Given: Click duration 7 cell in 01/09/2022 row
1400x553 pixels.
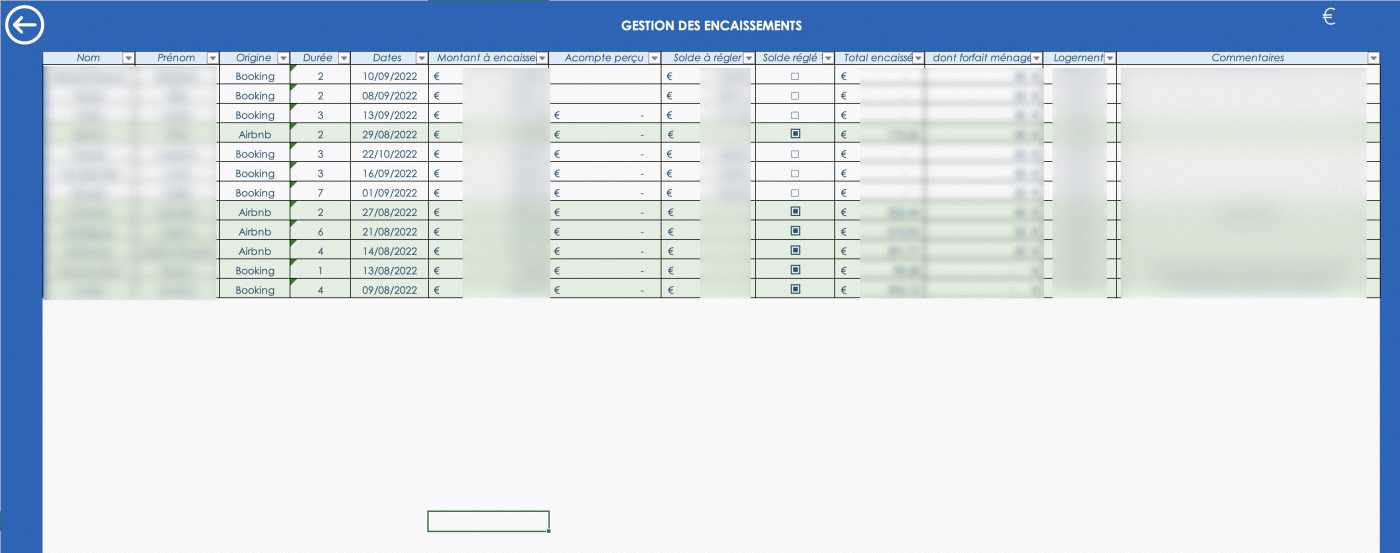Looking at the screenshot, I should coord(320,193).
